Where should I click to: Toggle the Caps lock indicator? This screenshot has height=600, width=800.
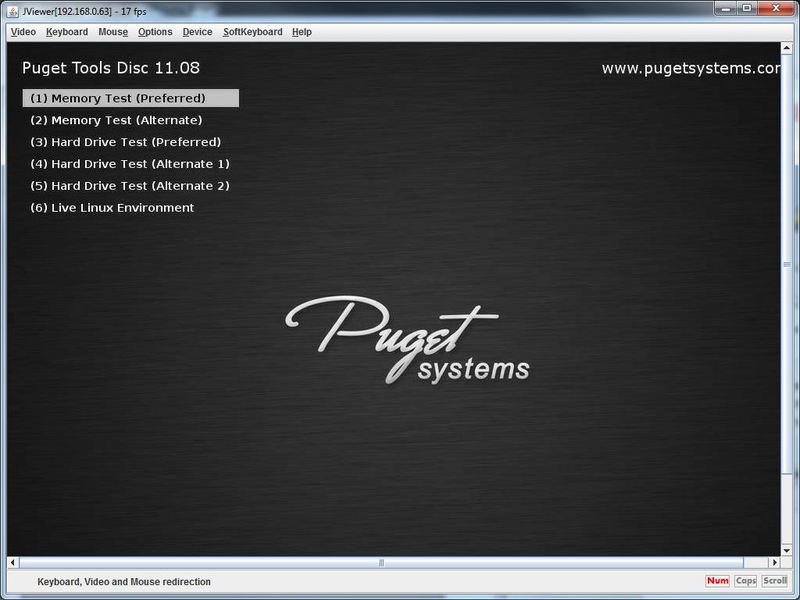pyautogui.click(x=746, y=581)
